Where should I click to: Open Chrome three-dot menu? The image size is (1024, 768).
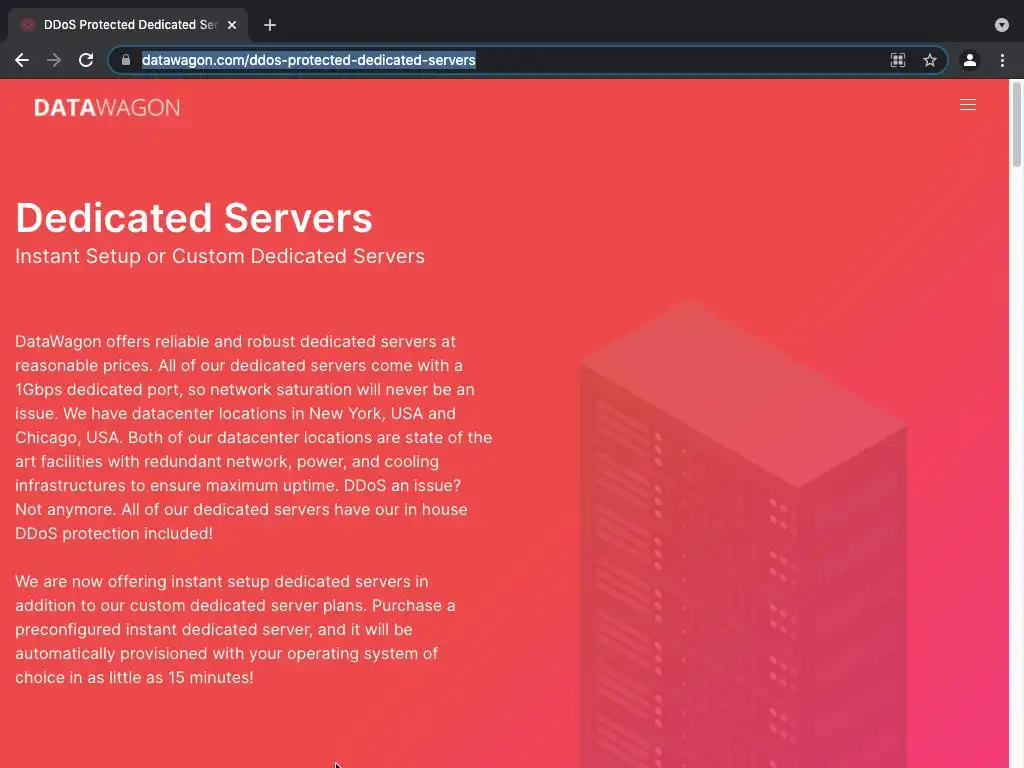pyautogui.click(x=1002, y=60)
